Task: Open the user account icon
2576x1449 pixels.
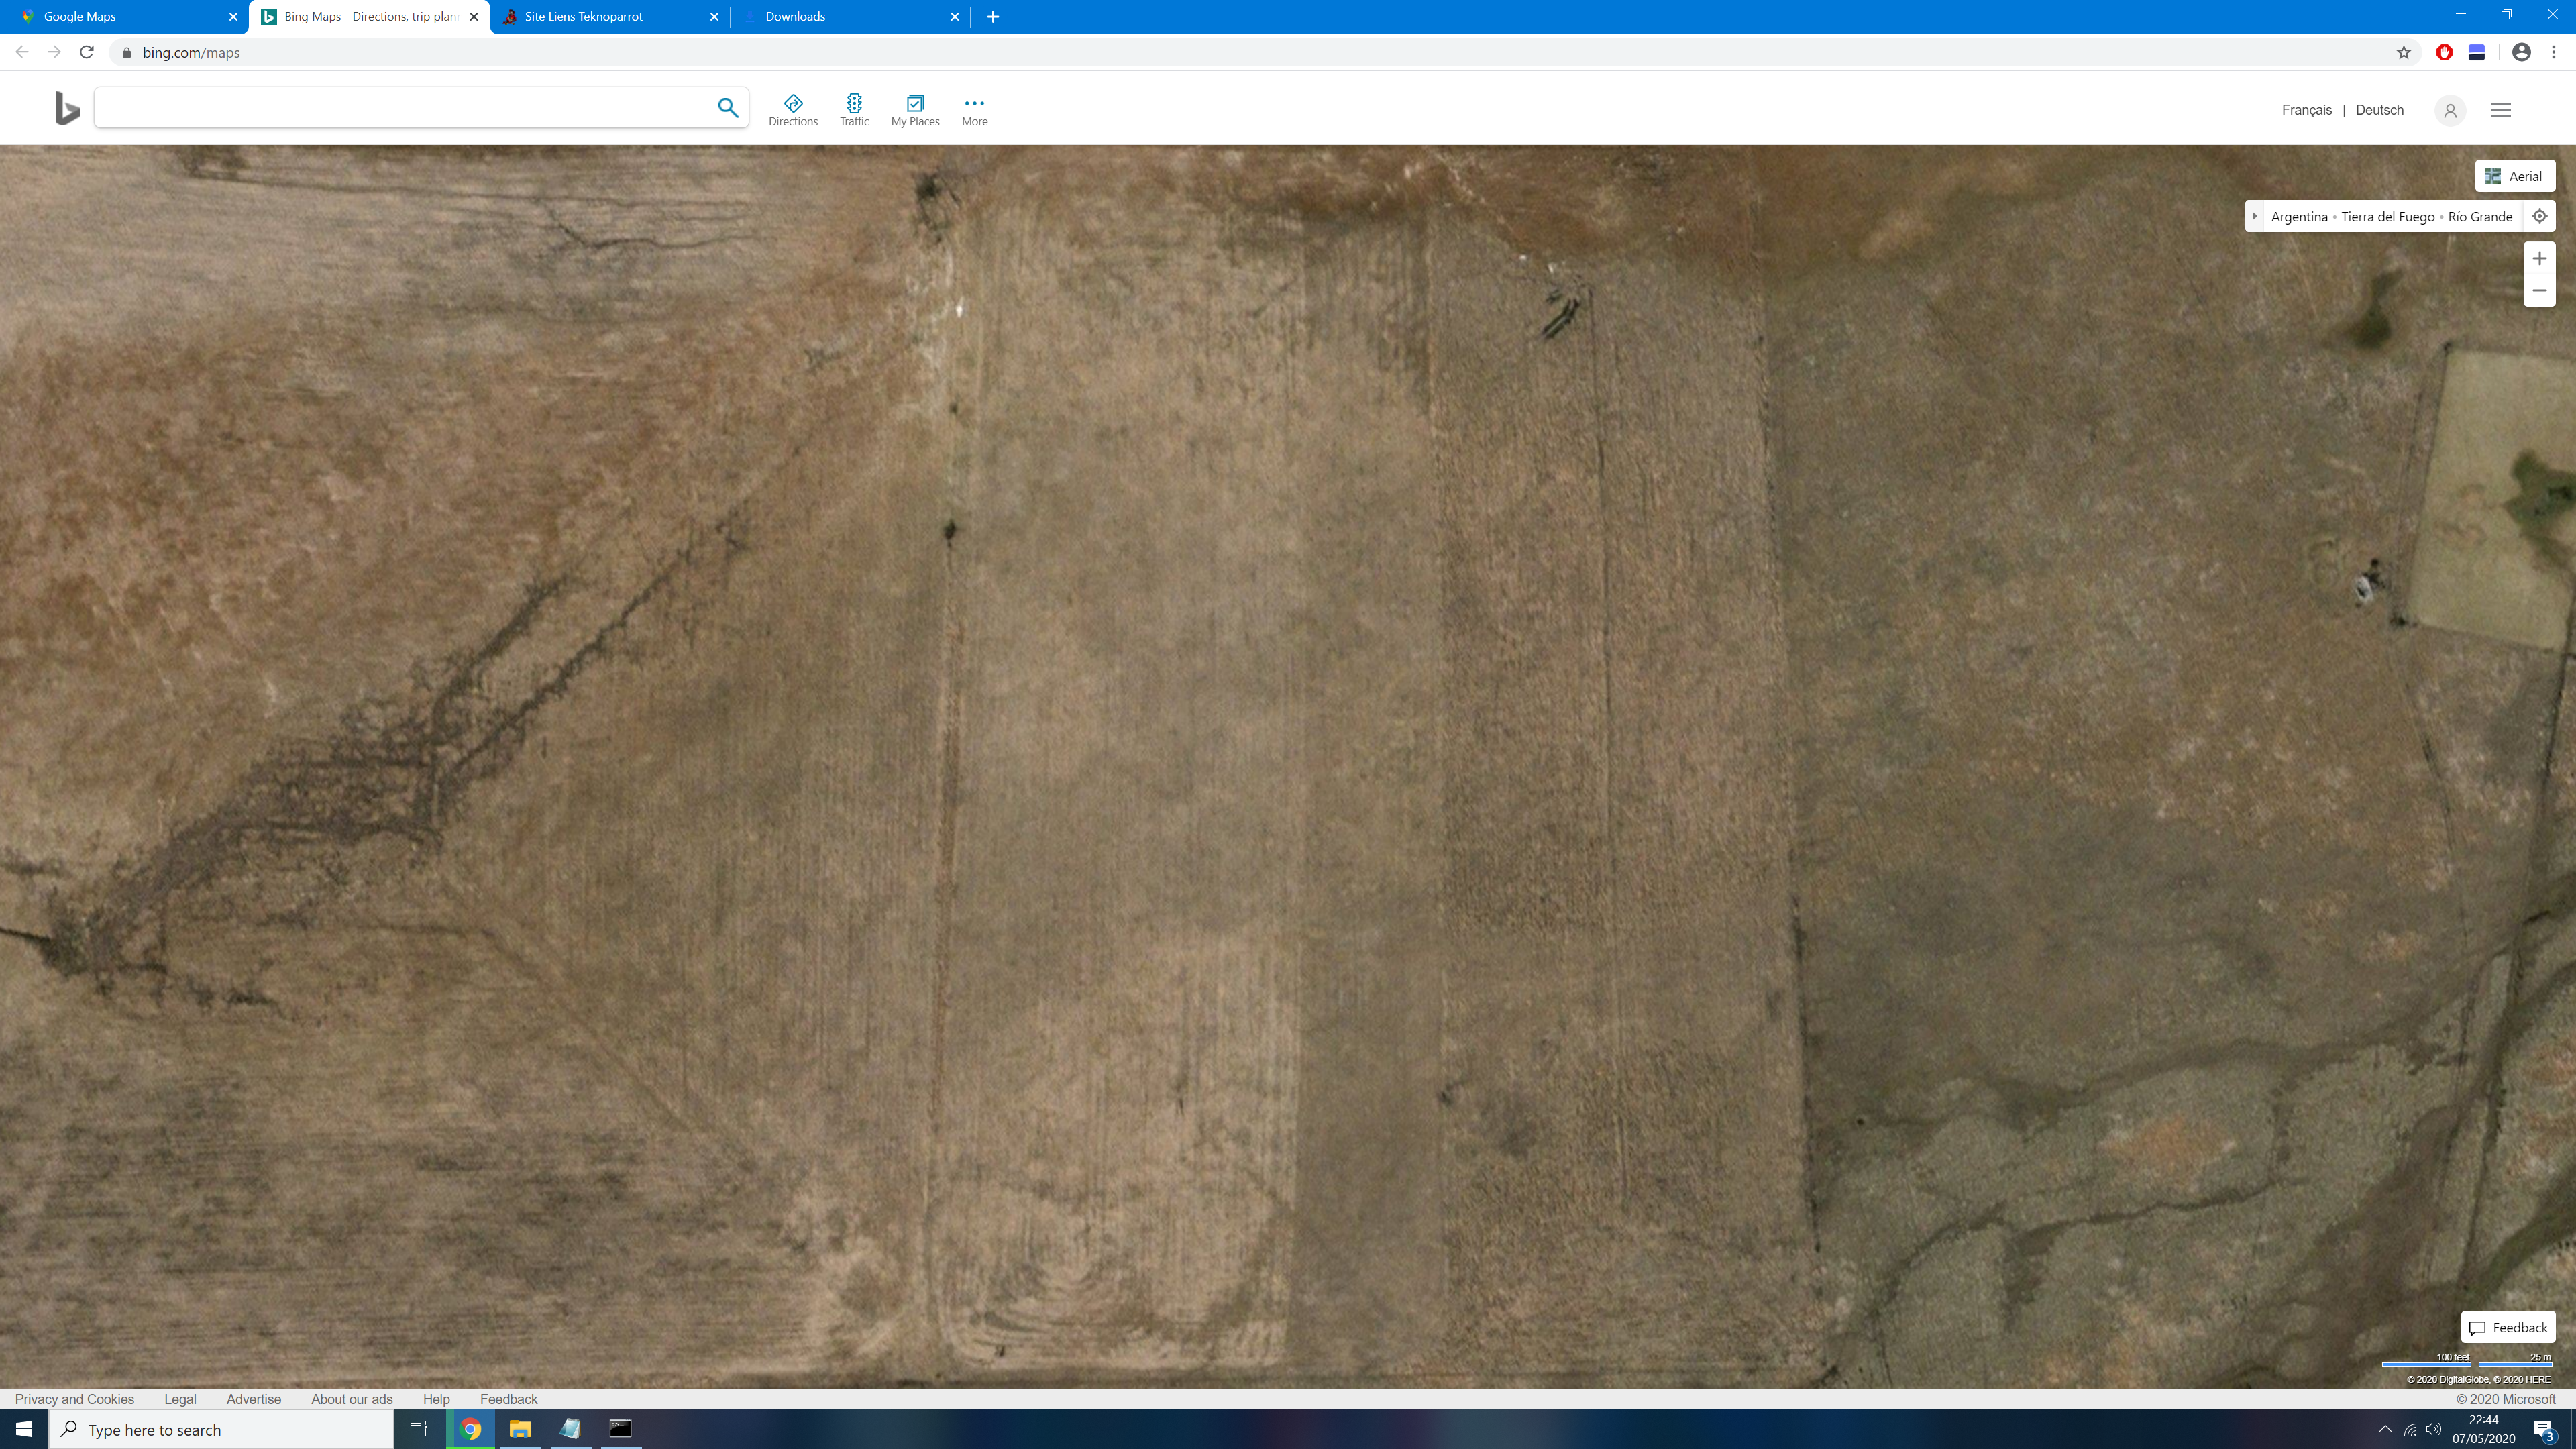Action: [x=2450, y=111]
